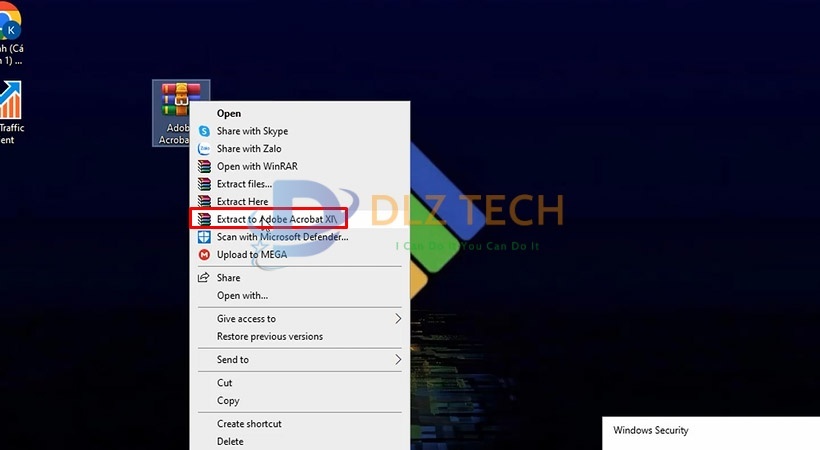Screen dimensions: 820x450
Task: Click WinRAR icon beside Open with WinRAR
Action: pos(204,166)
